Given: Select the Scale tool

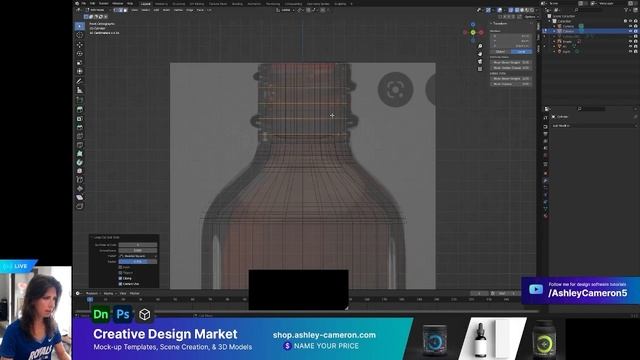Looking at the screenshot, I should point(80,62).
